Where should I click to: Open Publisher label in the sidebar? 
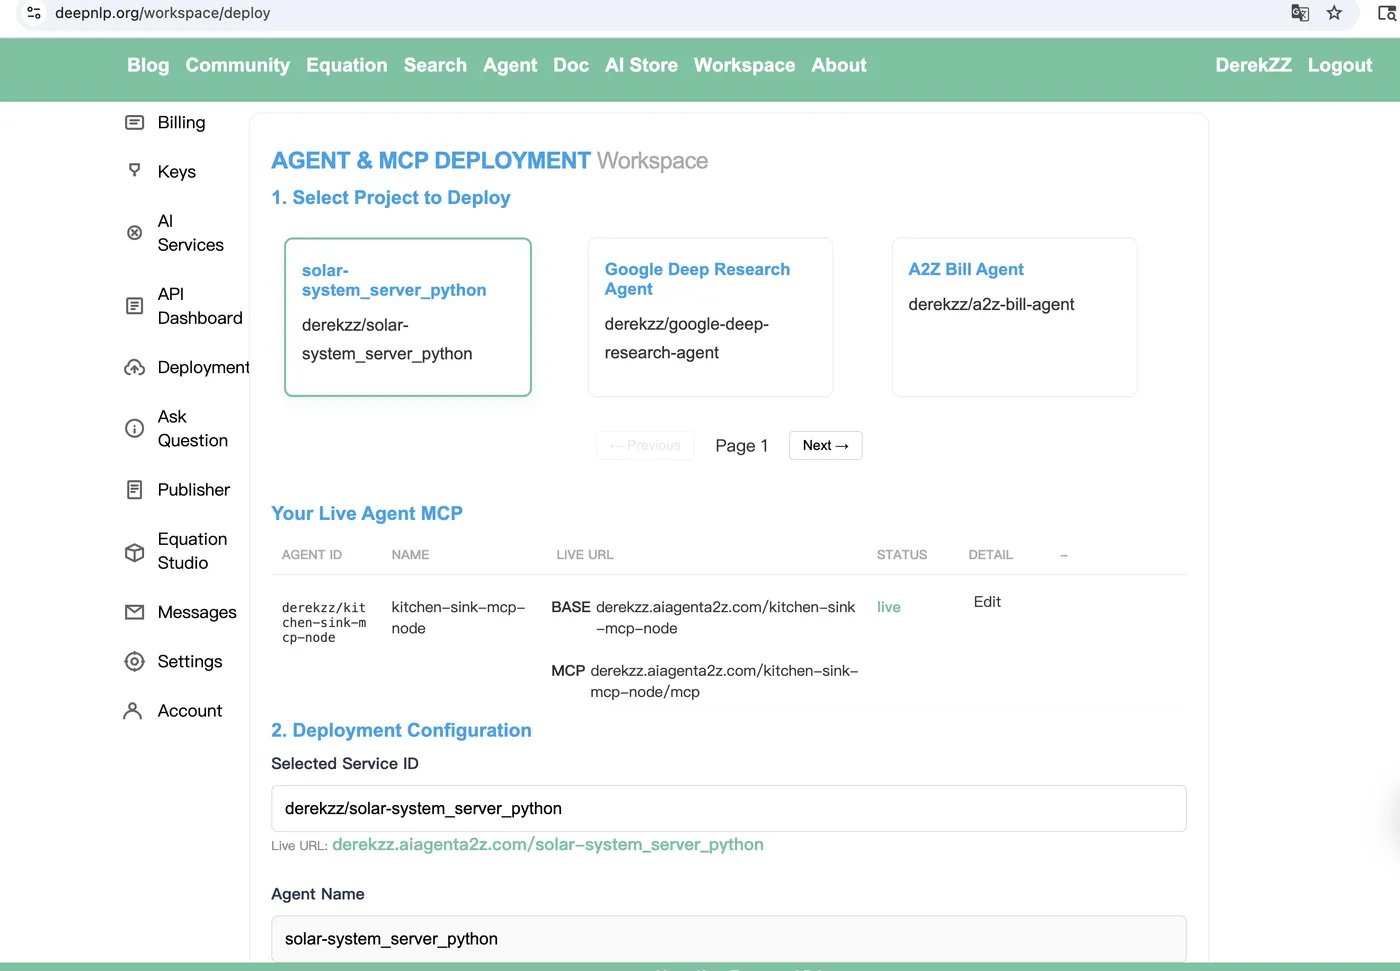click(193, 489)
